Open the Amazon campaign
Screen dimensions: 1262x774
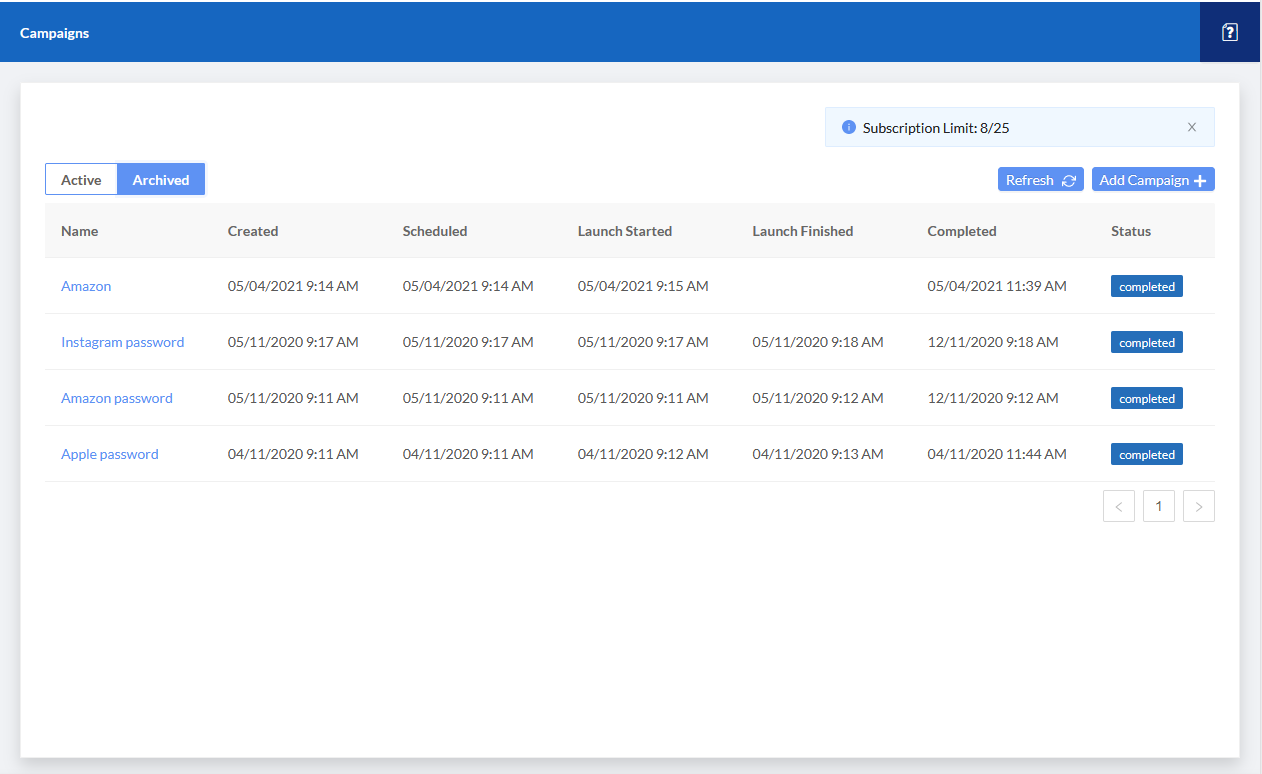[86, 286]
